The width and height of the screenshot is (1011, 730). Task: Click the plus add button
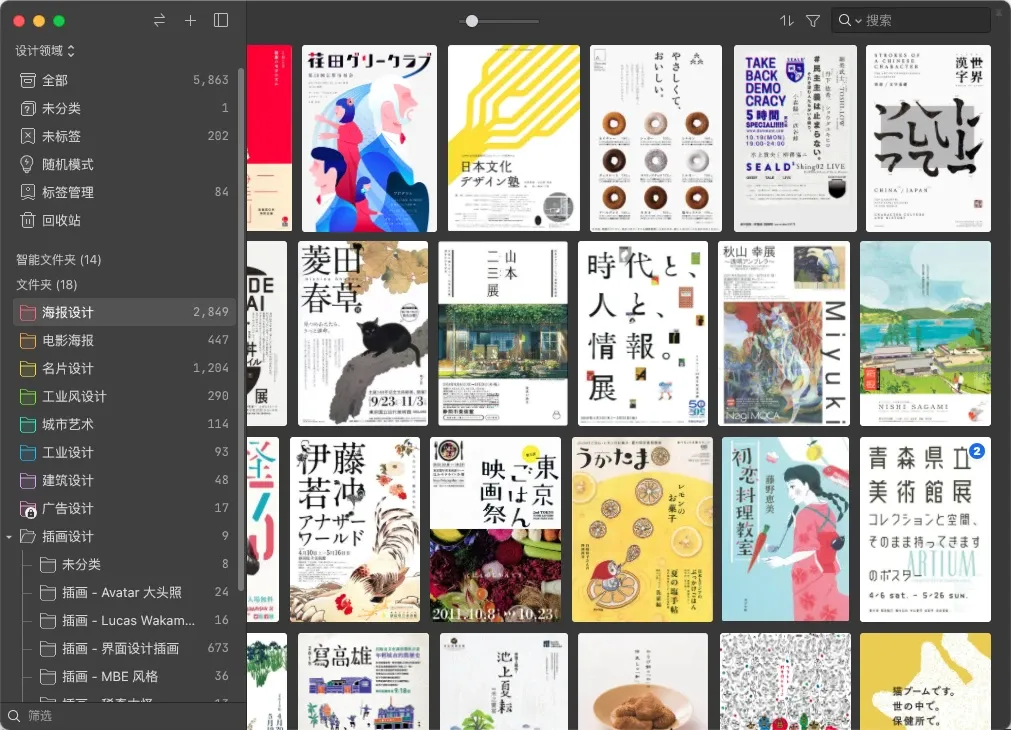point(190,21)
